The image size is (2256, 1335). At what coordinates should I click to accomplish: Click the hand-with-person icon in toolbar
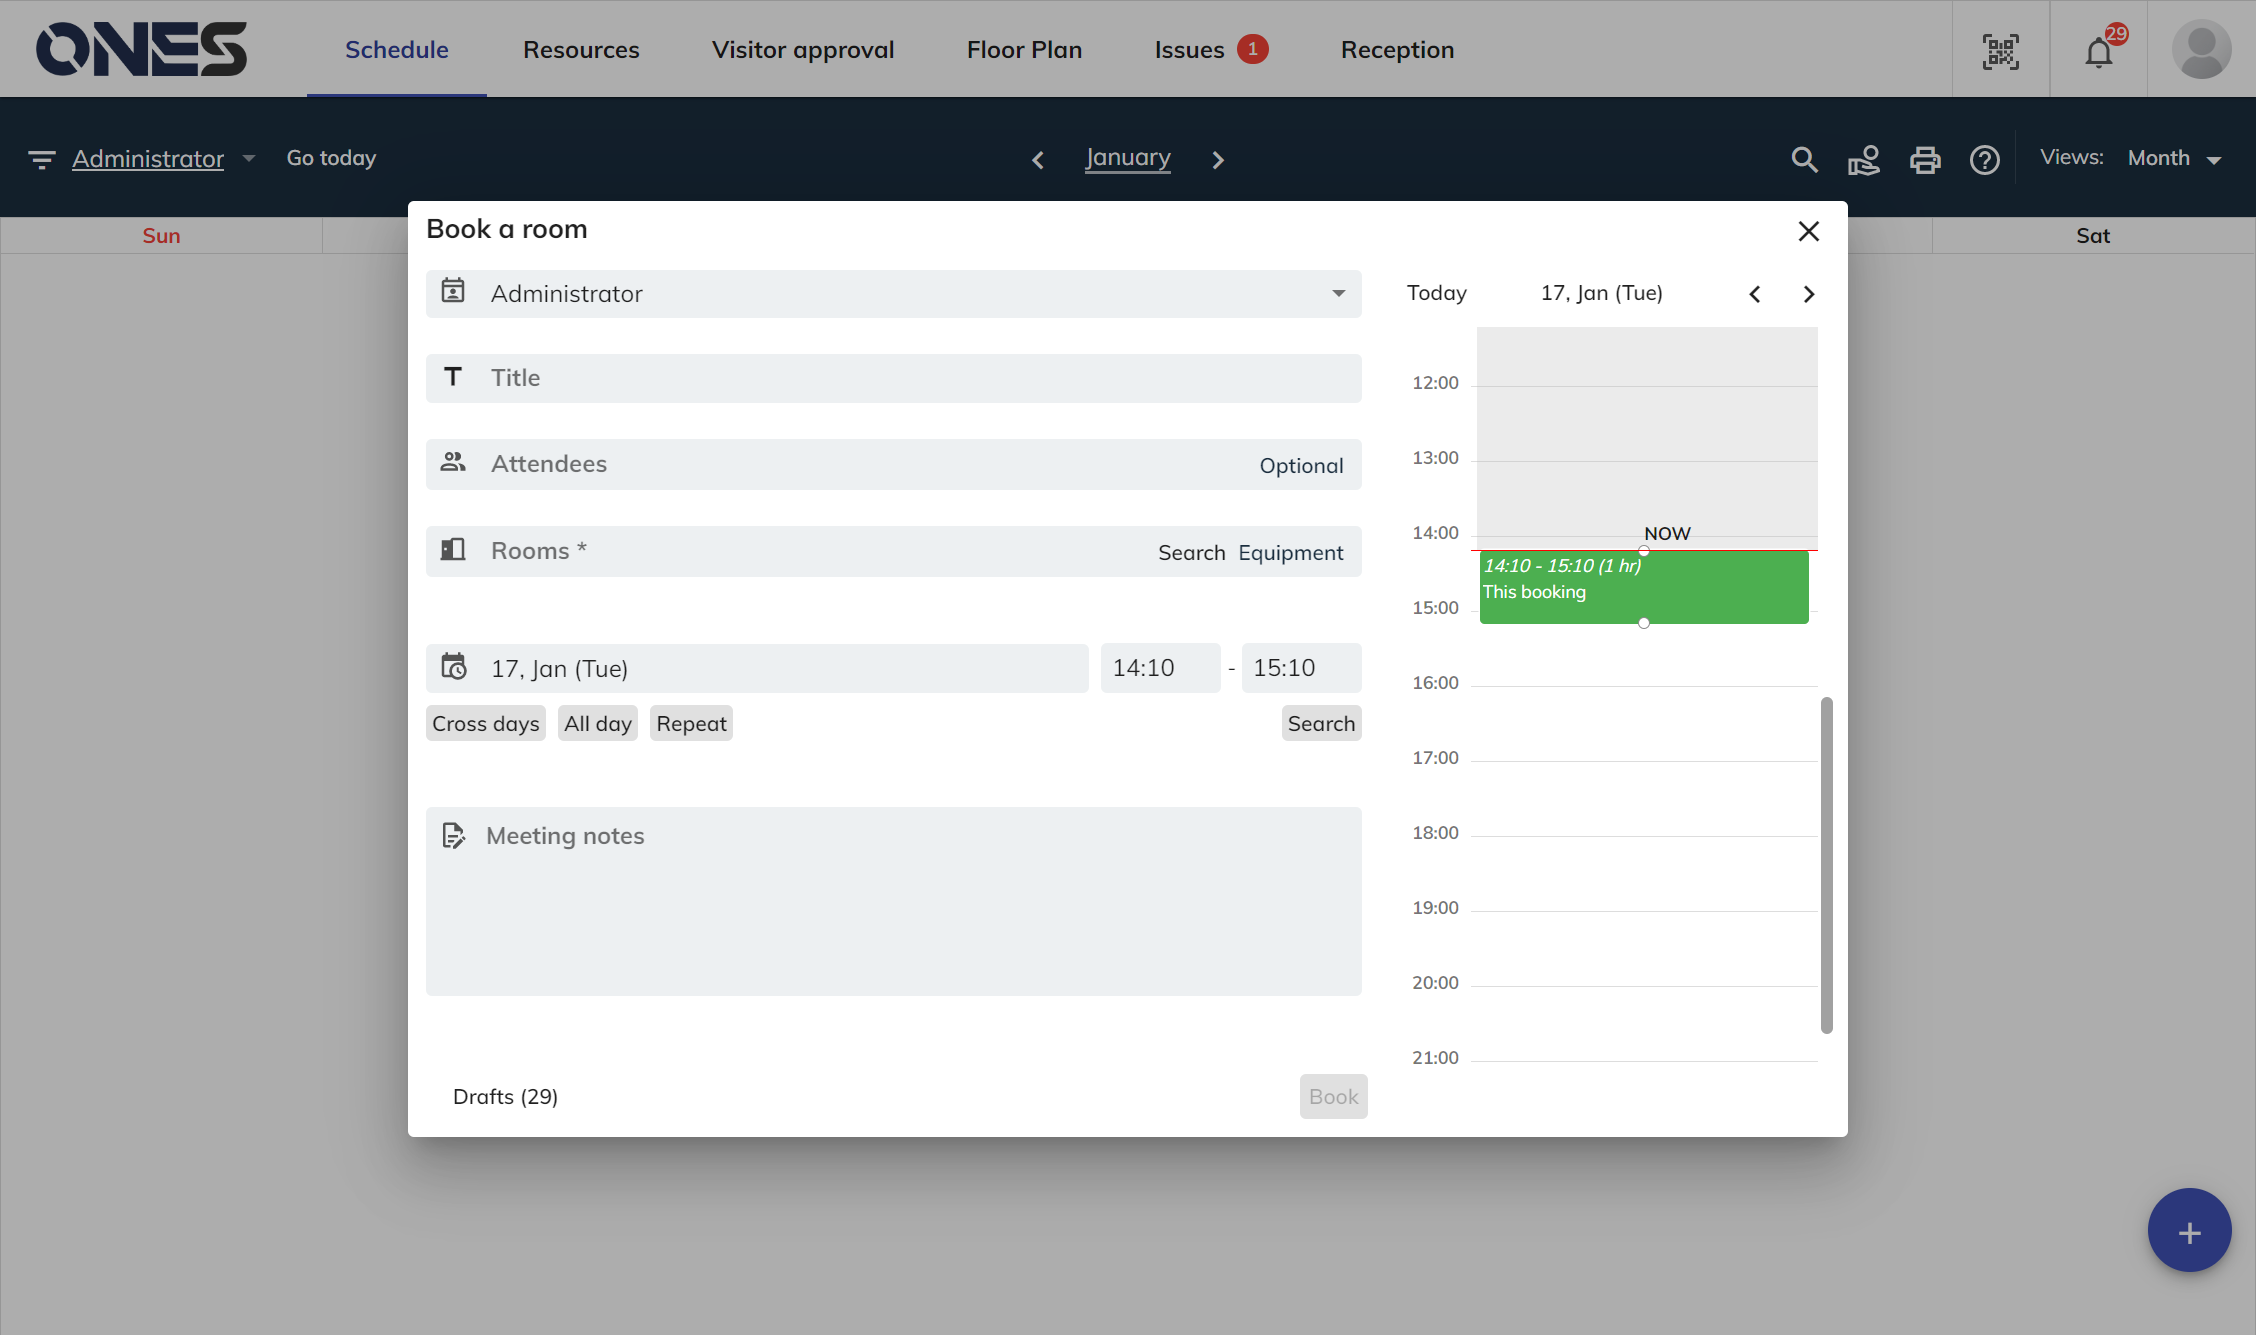1864,159
